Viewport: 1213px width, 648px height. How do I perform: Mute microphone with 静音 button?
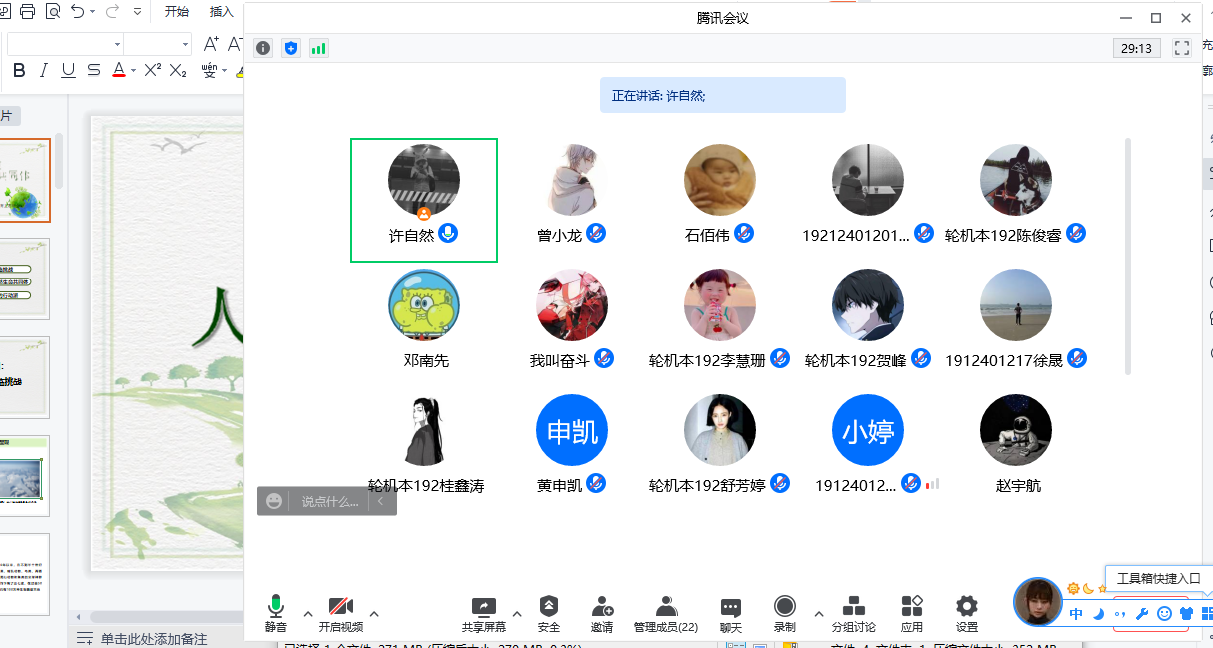pos(275,612)
